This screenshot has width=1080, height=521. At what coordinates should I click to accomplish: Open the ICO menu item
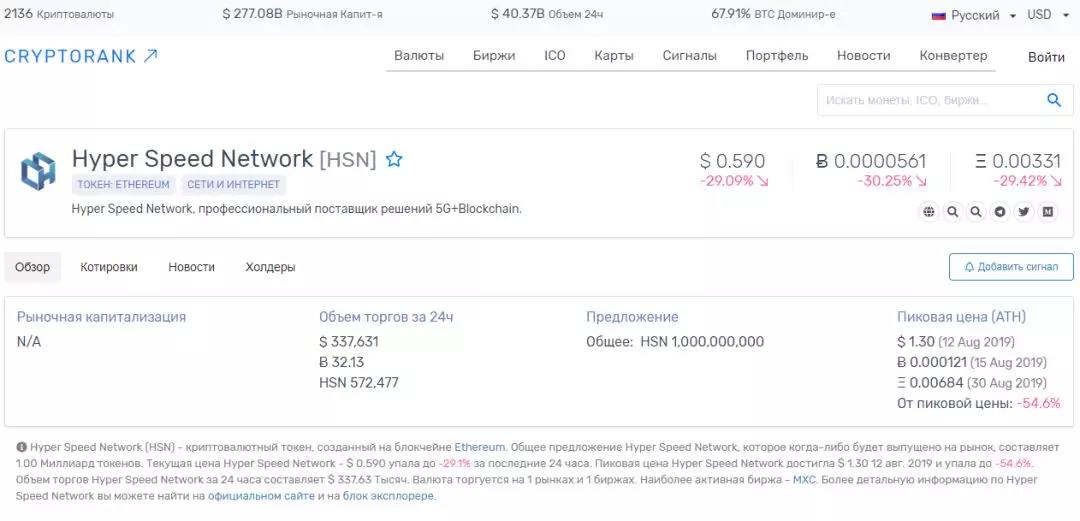pos(554,56)
